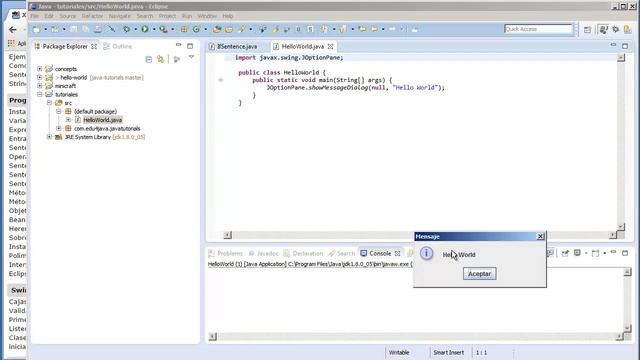
Task: Open the Navigate menu
Action: (x=120, y=16)
